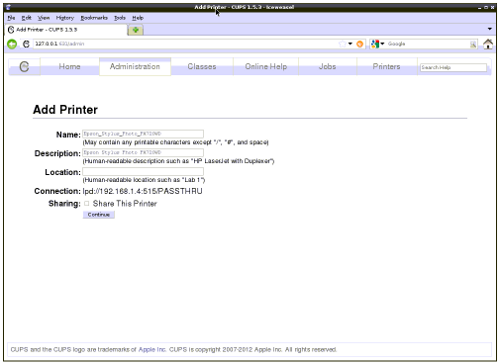
Task: Click the Location input field
Action: (x=143, y=171)
